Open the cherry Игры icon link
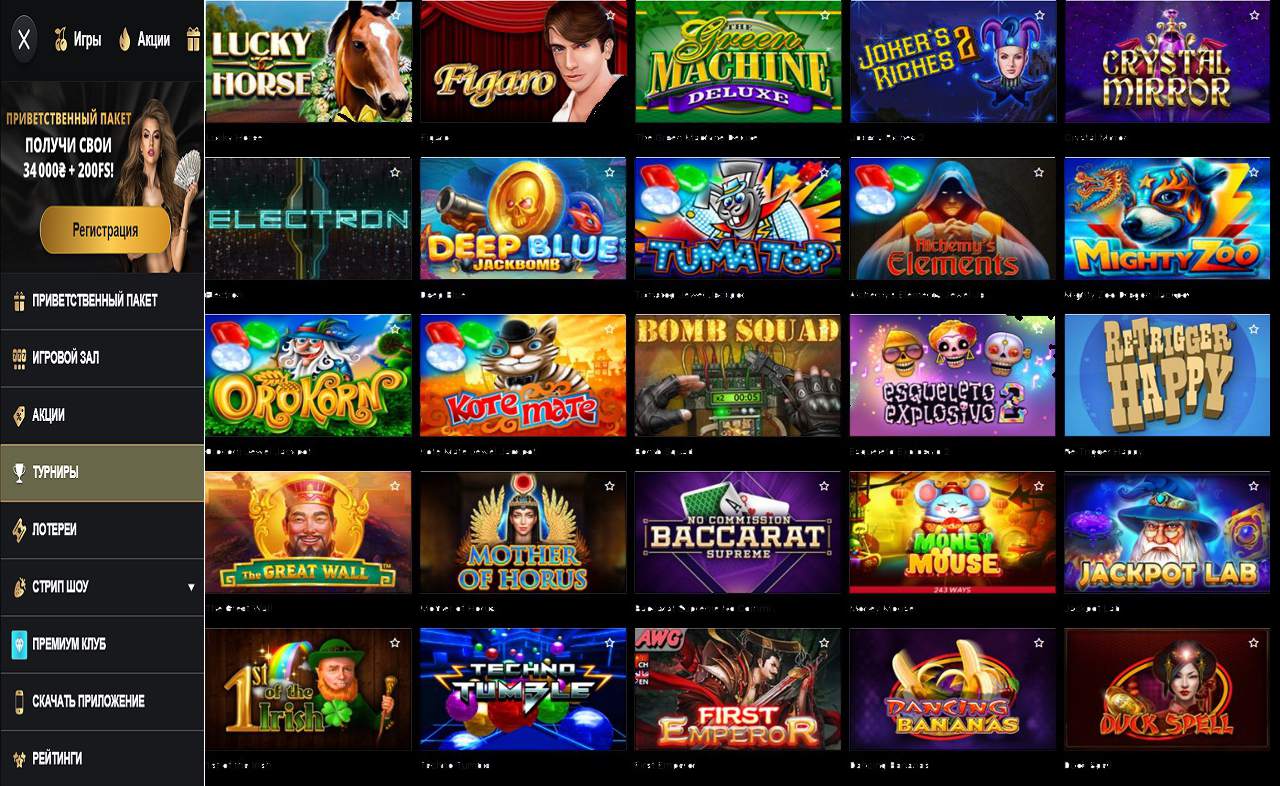Viewport: 1280px width, 786px height. point(60,40)
